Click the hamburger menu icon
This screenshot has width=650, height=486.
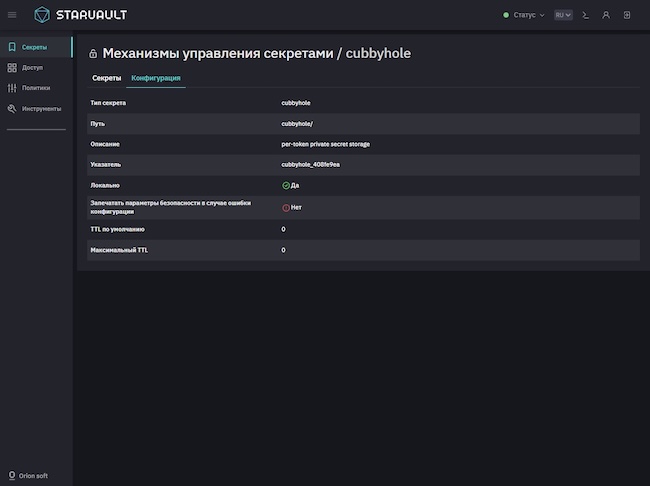(x=12, y=15)
